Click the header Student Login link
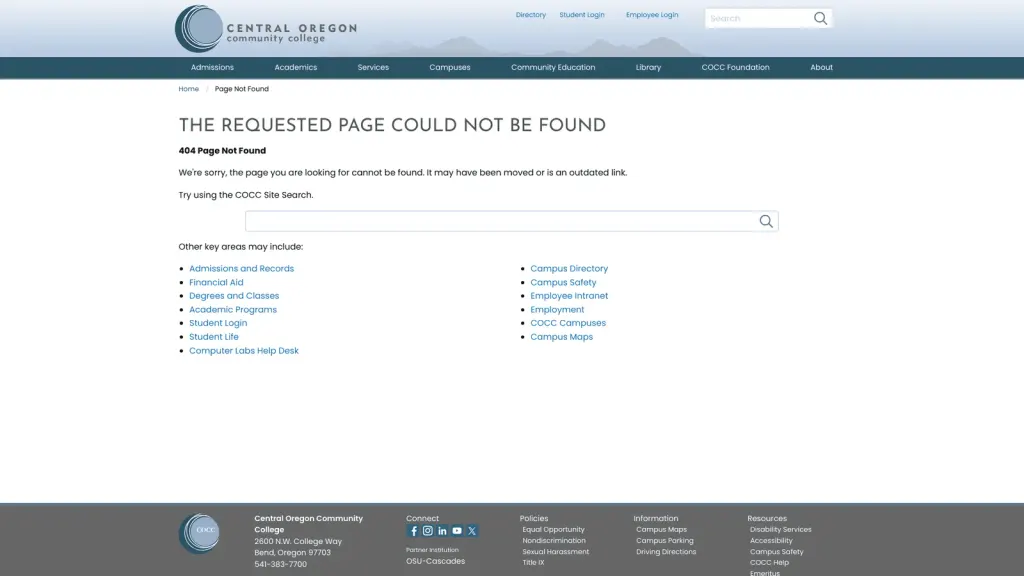1024x576 pixels. pyautogui.click(x=582, y=15)
